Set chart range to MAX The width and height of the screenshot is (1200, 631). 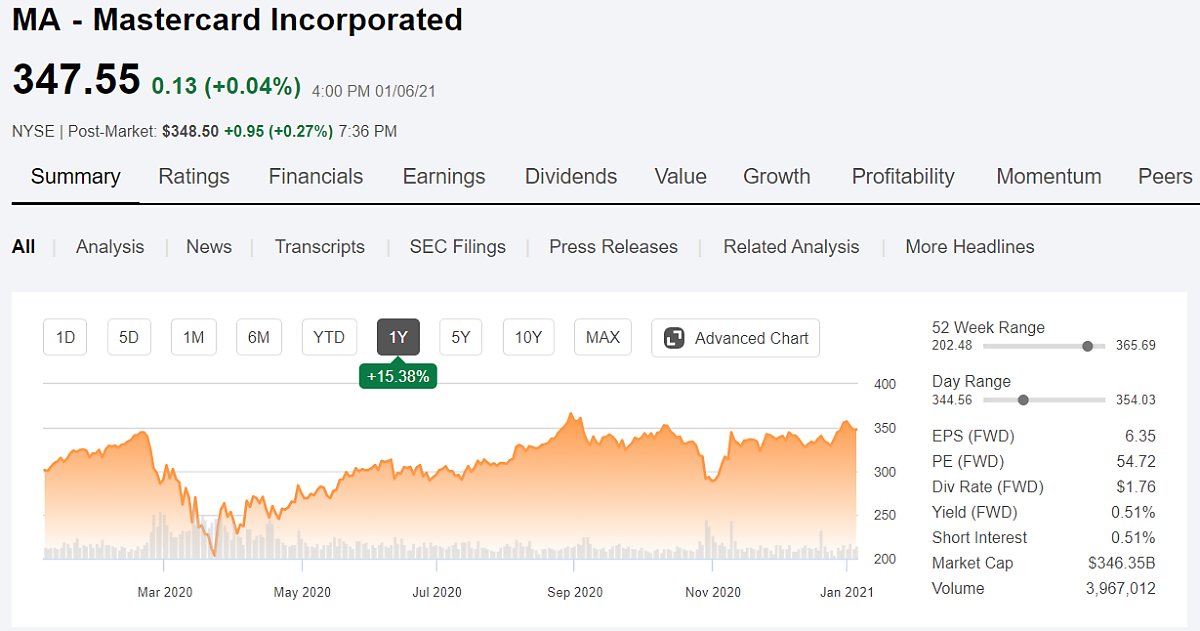(603, 338)
